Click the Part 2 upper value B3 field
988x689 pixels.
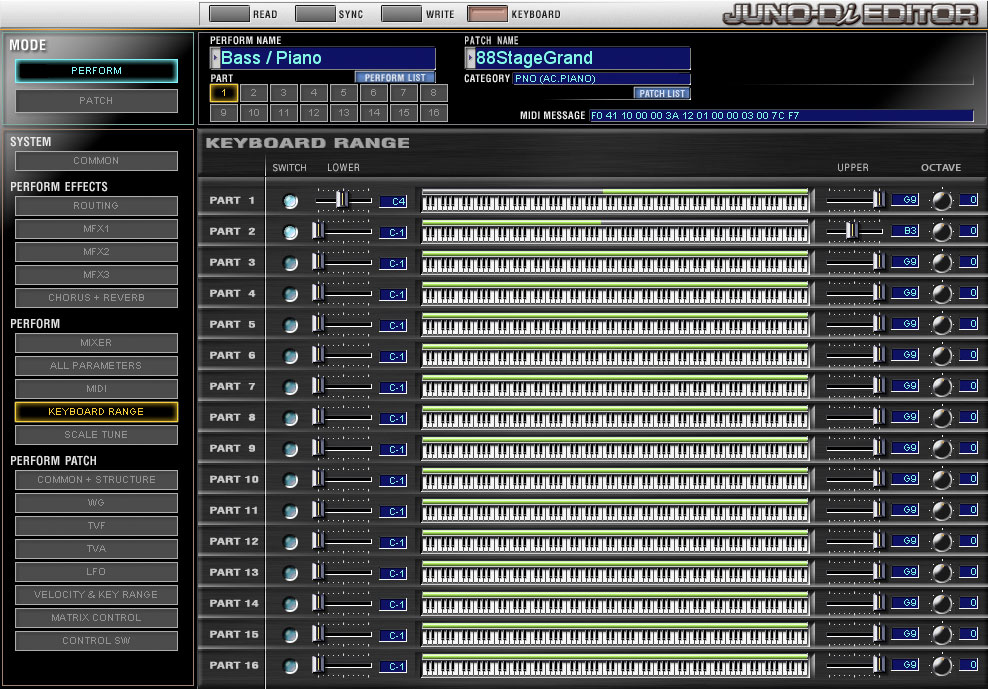pyautogui.click(x=905, y=231)
